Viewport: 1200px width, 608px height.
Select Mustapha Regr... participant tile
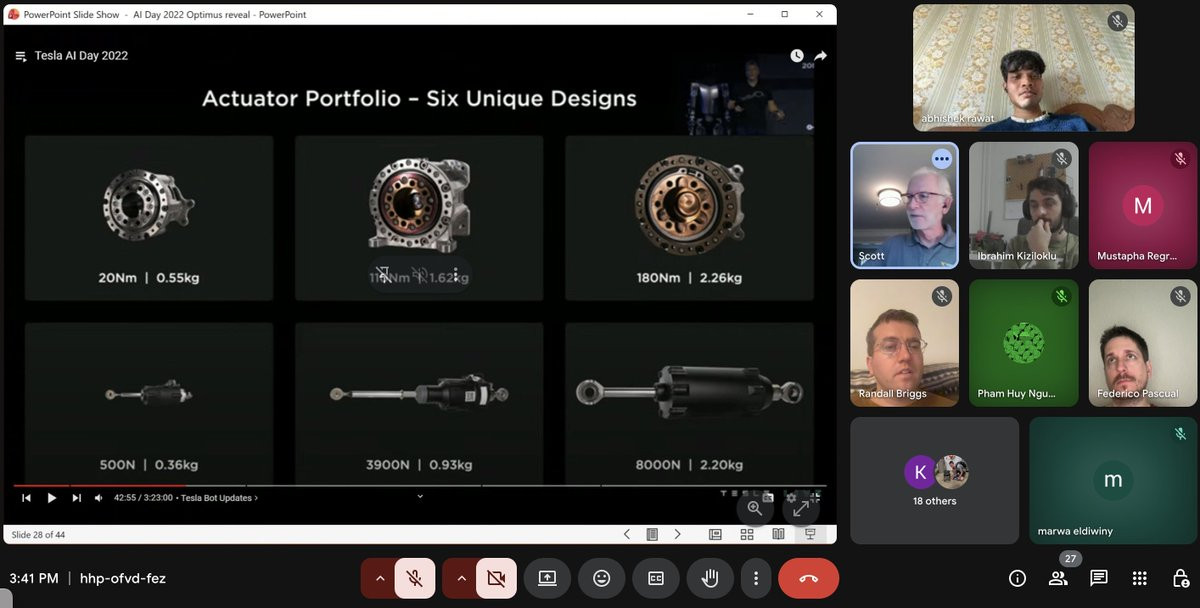tap(1143, 205)
